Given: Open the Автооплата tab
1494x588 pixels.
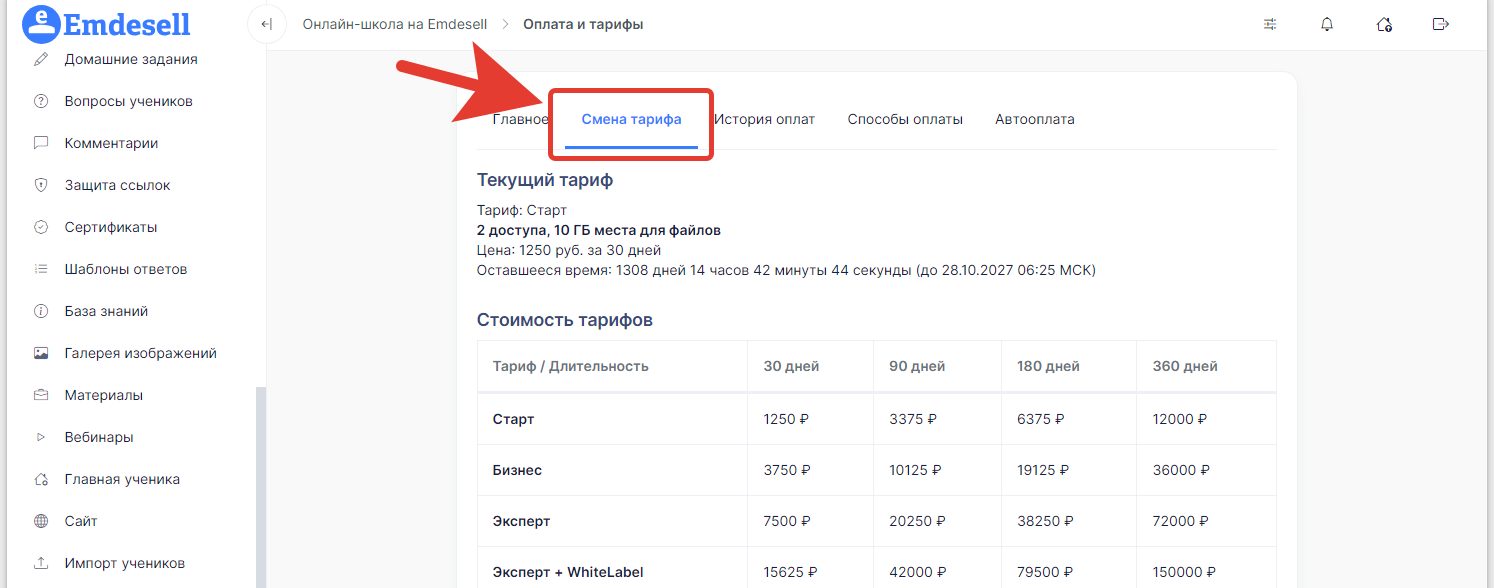Looking at the screenshot, I should coord(1034,120).
